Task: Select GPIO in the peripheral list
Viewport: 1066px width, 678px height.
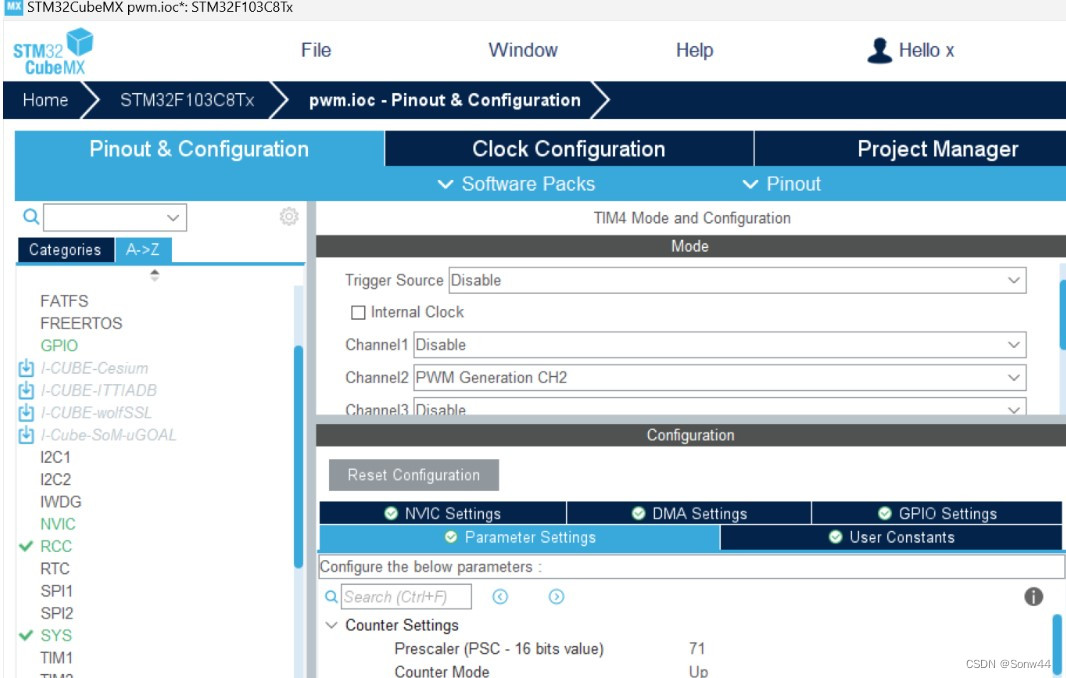Action: (59, 345)
